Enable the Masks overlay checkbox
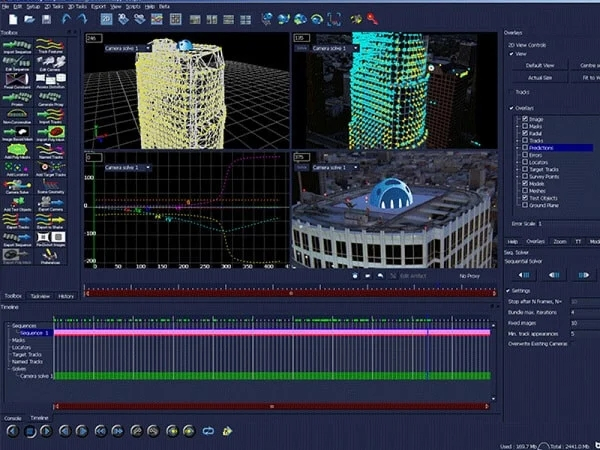The width and height of the screenshot is (600, 450). (x=523, y=126)
